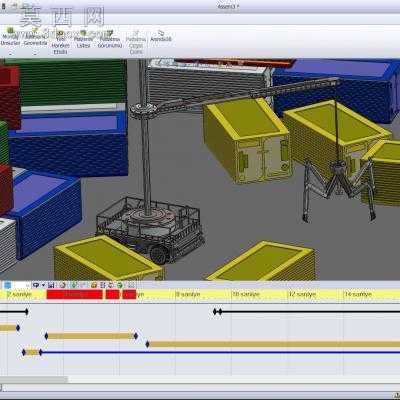
Task: Click the 8 saniye mark on the time ruler
Action: pos(188,294)
